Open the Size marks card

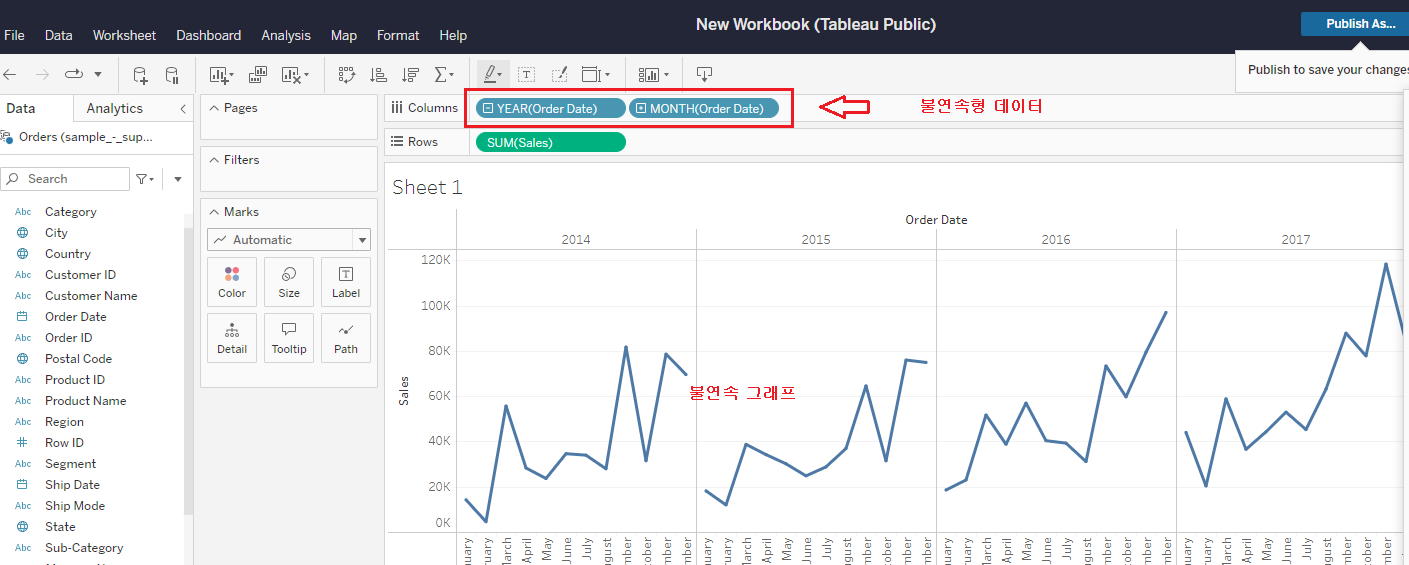click(x=289, y=282)
